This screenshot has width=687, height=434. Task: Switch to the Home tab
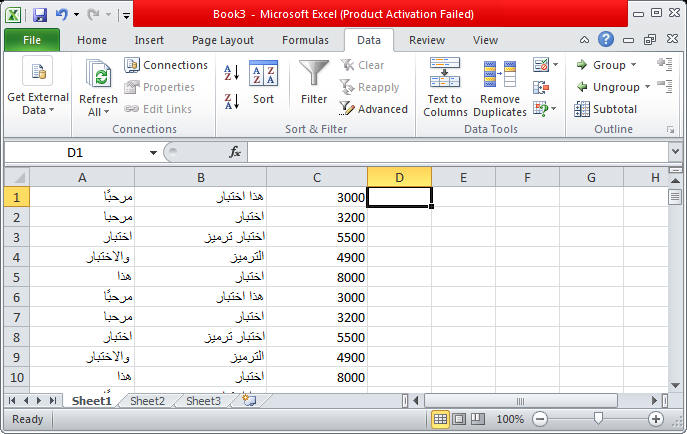(92, 40)
